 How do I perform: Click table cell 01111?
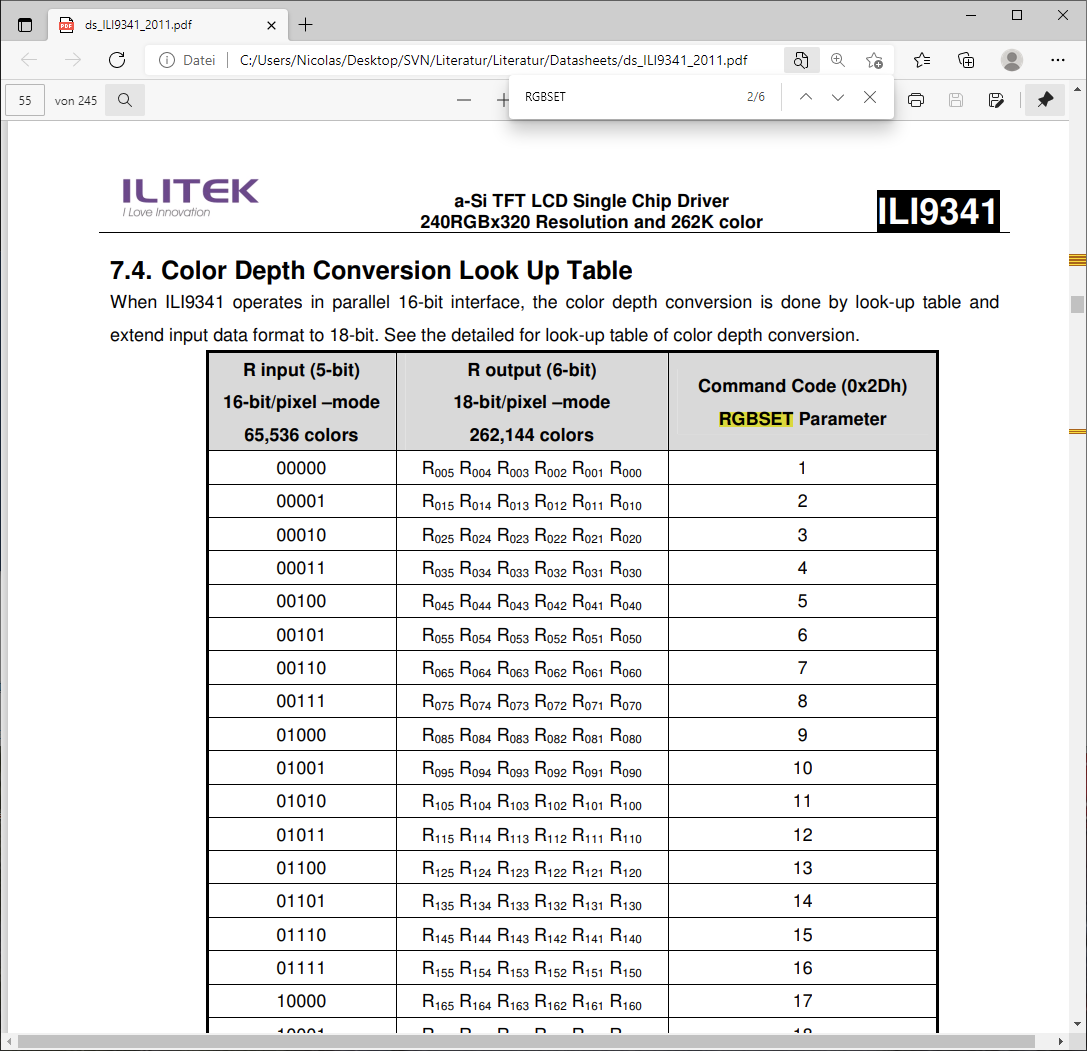301,968
